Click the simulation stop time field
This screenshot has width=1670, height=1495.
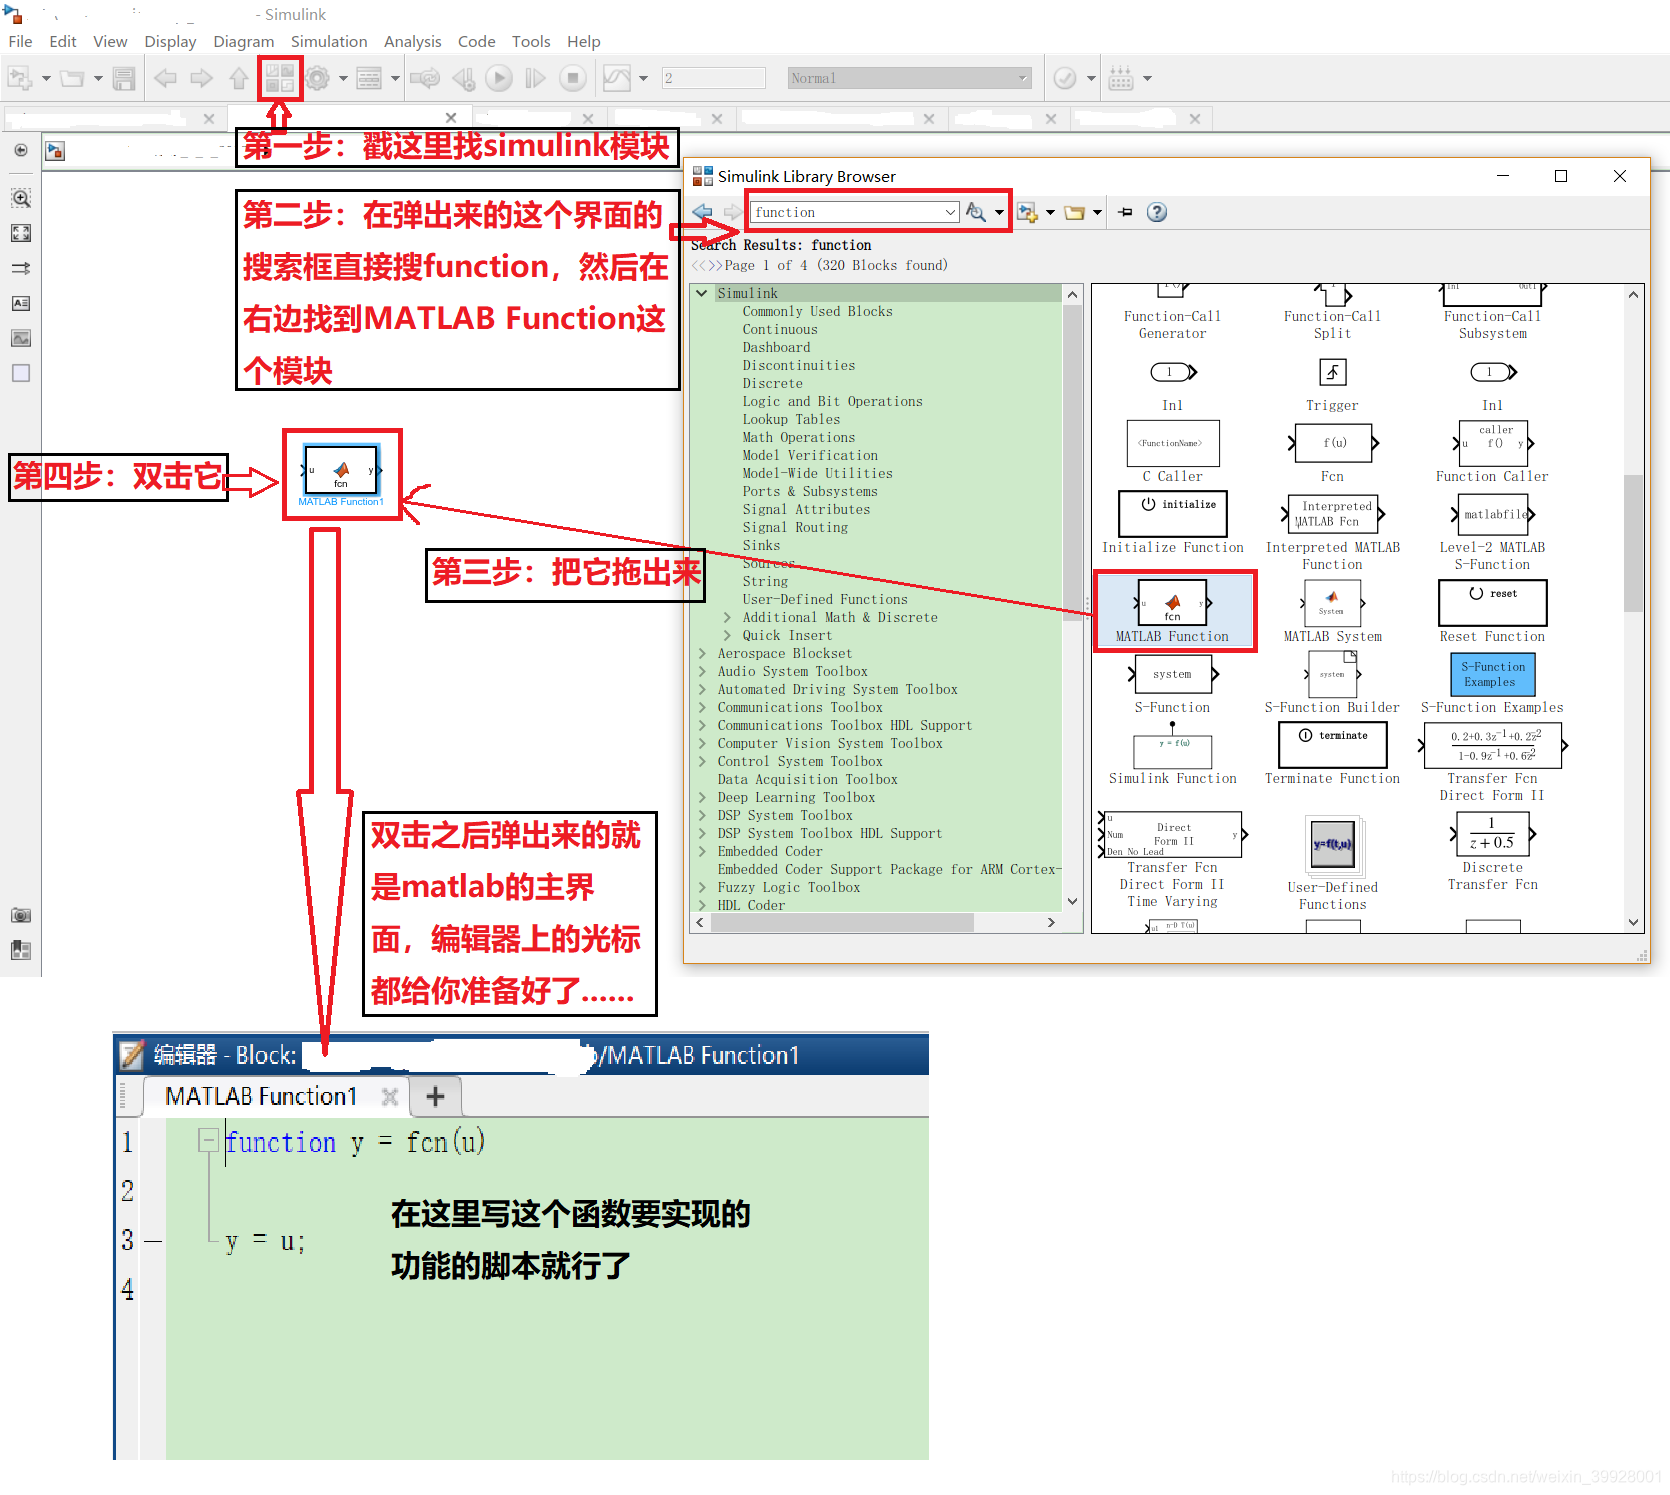[x=713, y=78]
